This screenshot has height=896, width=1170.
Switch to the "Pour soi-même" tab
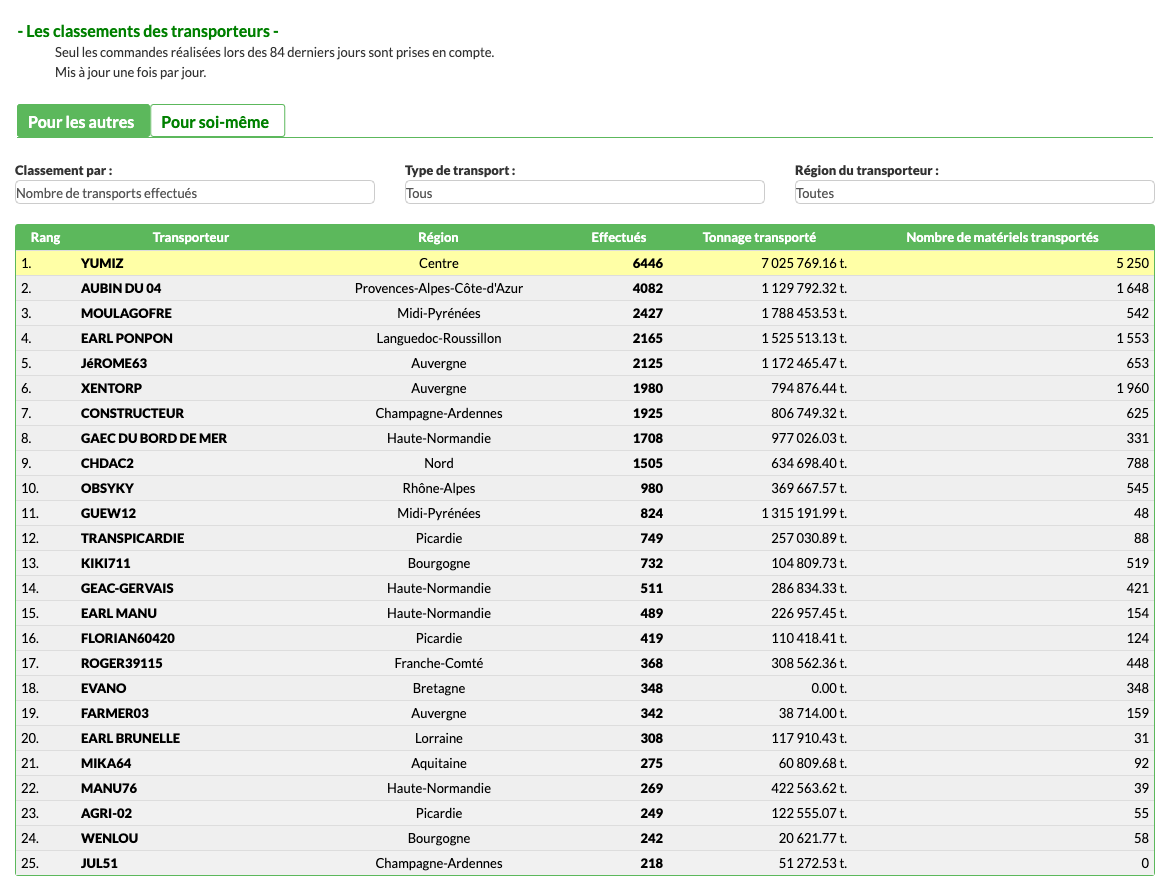216,122
